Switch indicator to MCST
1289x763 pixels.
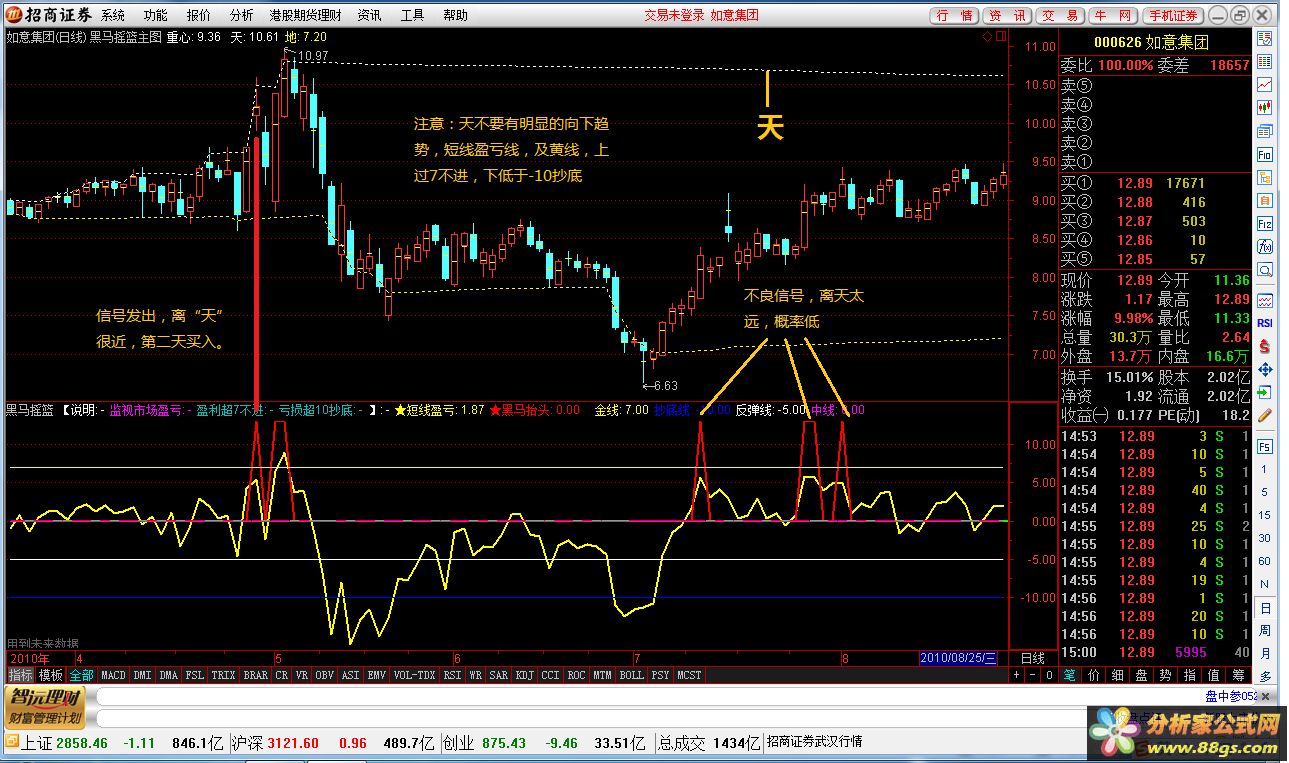pyautogui.click(x=689, y=675)
